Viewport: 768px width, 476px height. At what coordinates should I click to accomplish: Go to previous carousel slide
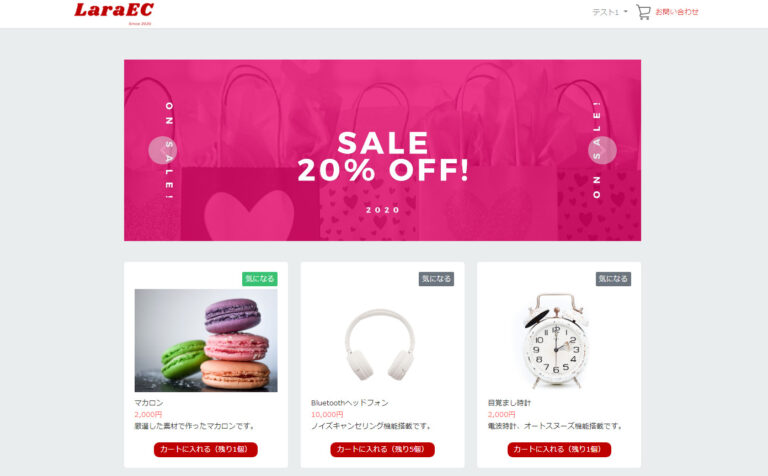click(162, 150)
